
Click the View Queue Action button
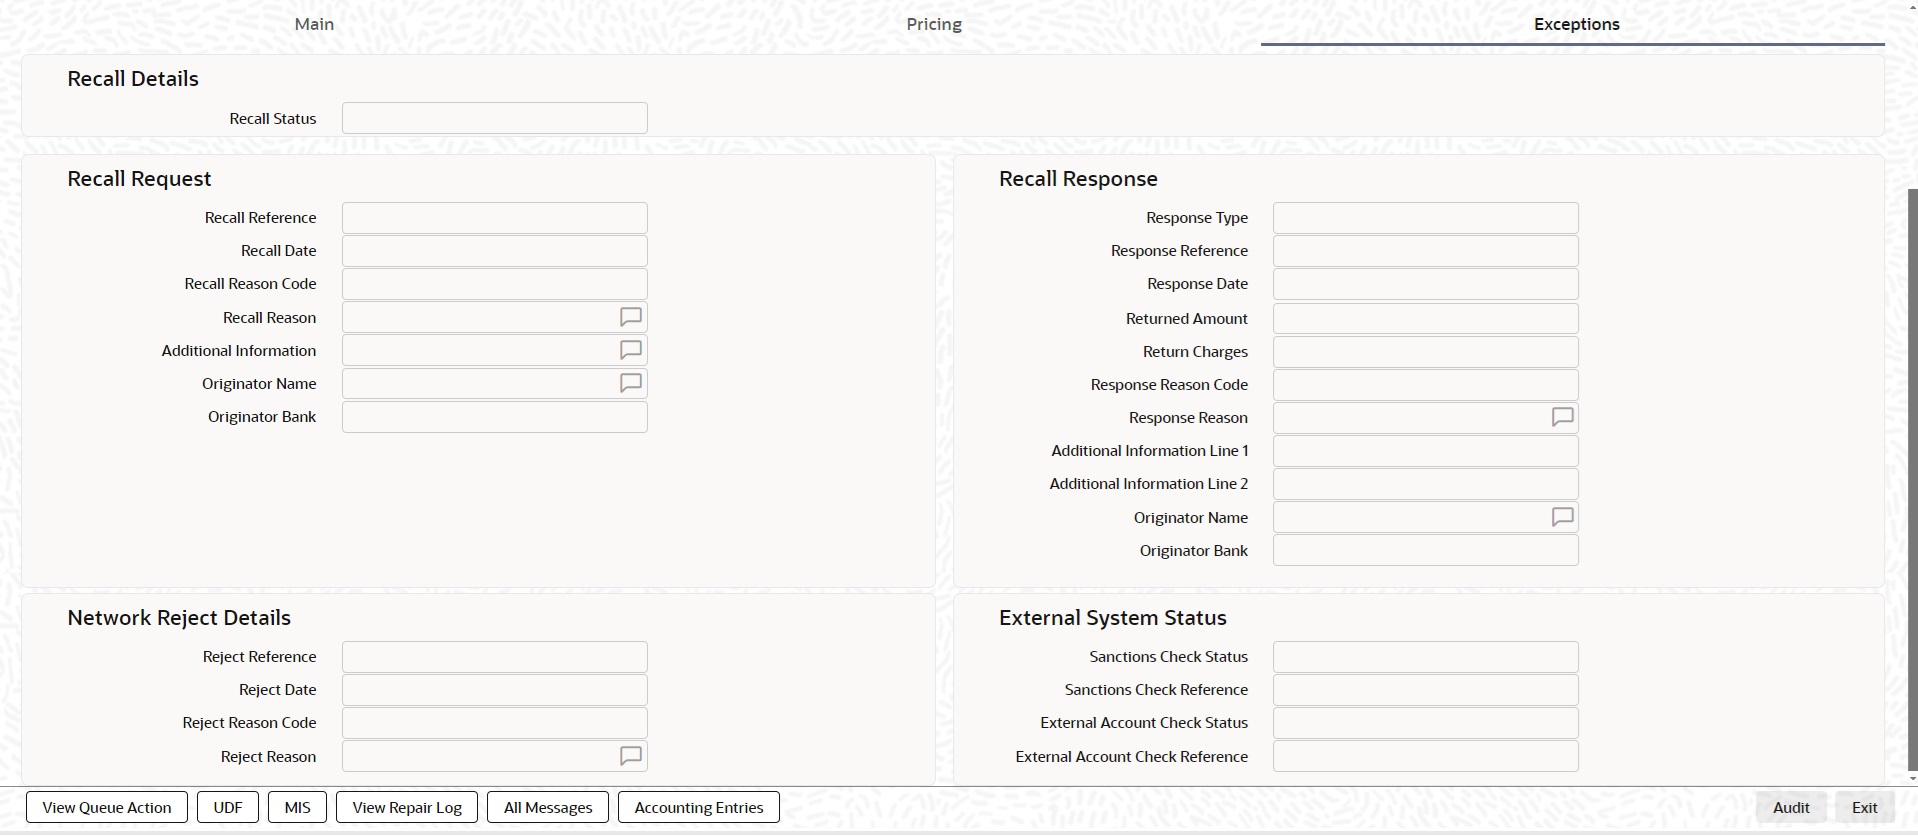click(x=107, y=807)
